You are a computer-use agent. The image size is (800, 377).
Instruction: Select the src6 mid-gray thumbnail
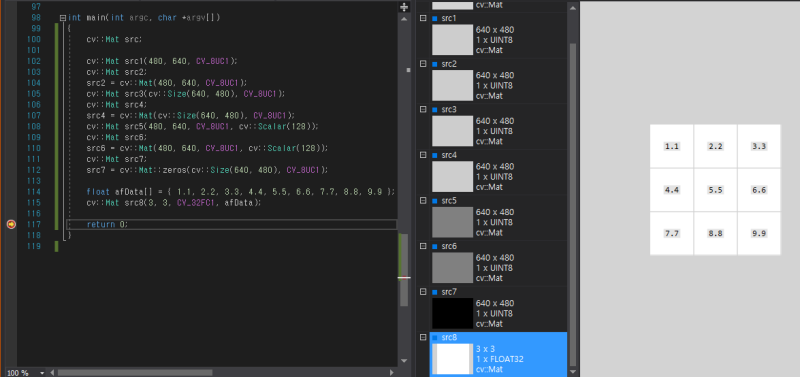[453, 267]
